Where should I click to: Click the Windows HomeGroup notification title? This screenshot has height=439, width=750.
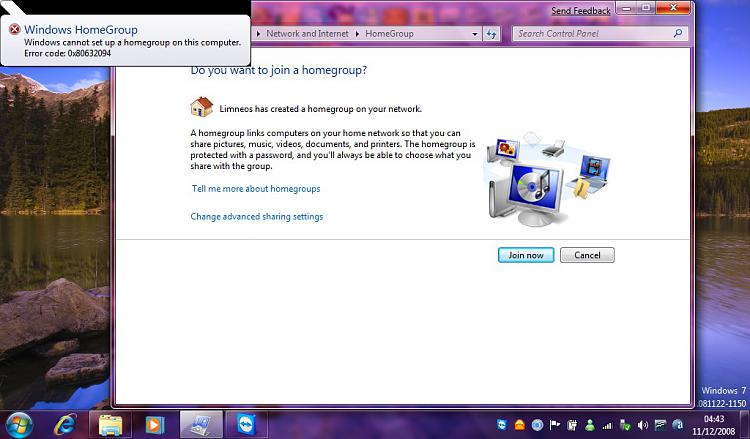click(x=81, y=30)
